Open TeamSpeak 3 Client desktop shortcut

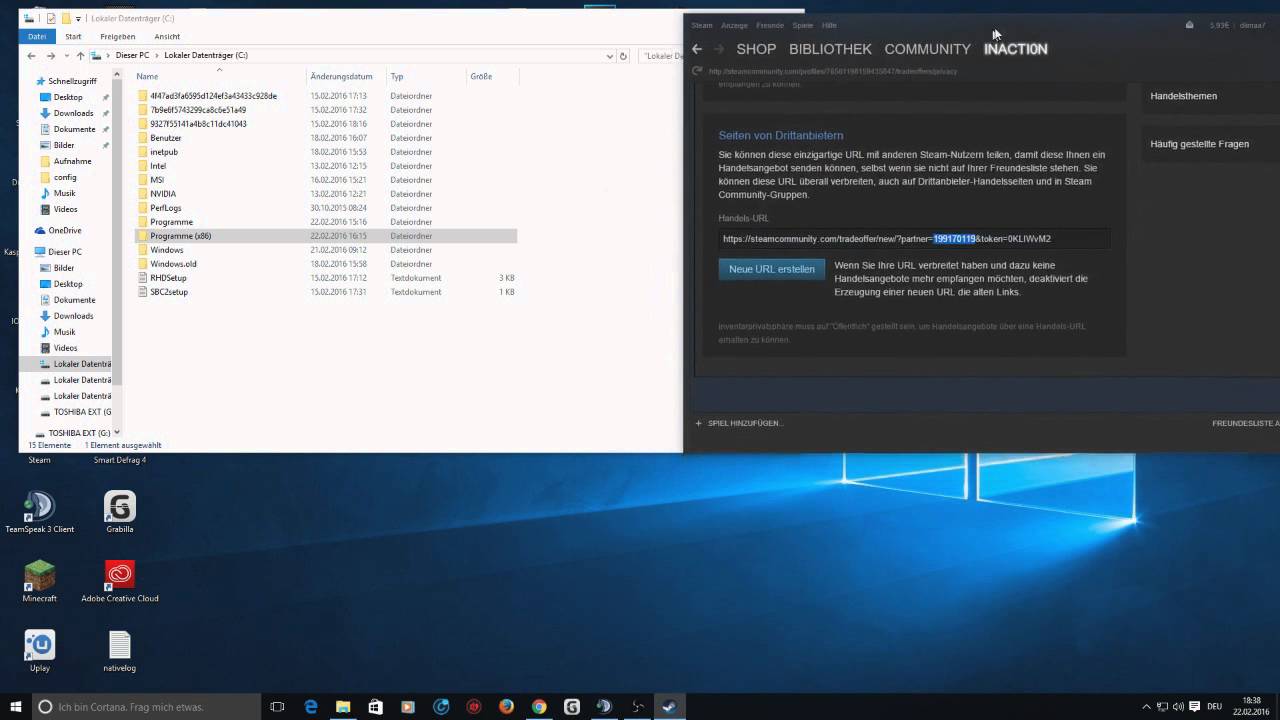39,512
